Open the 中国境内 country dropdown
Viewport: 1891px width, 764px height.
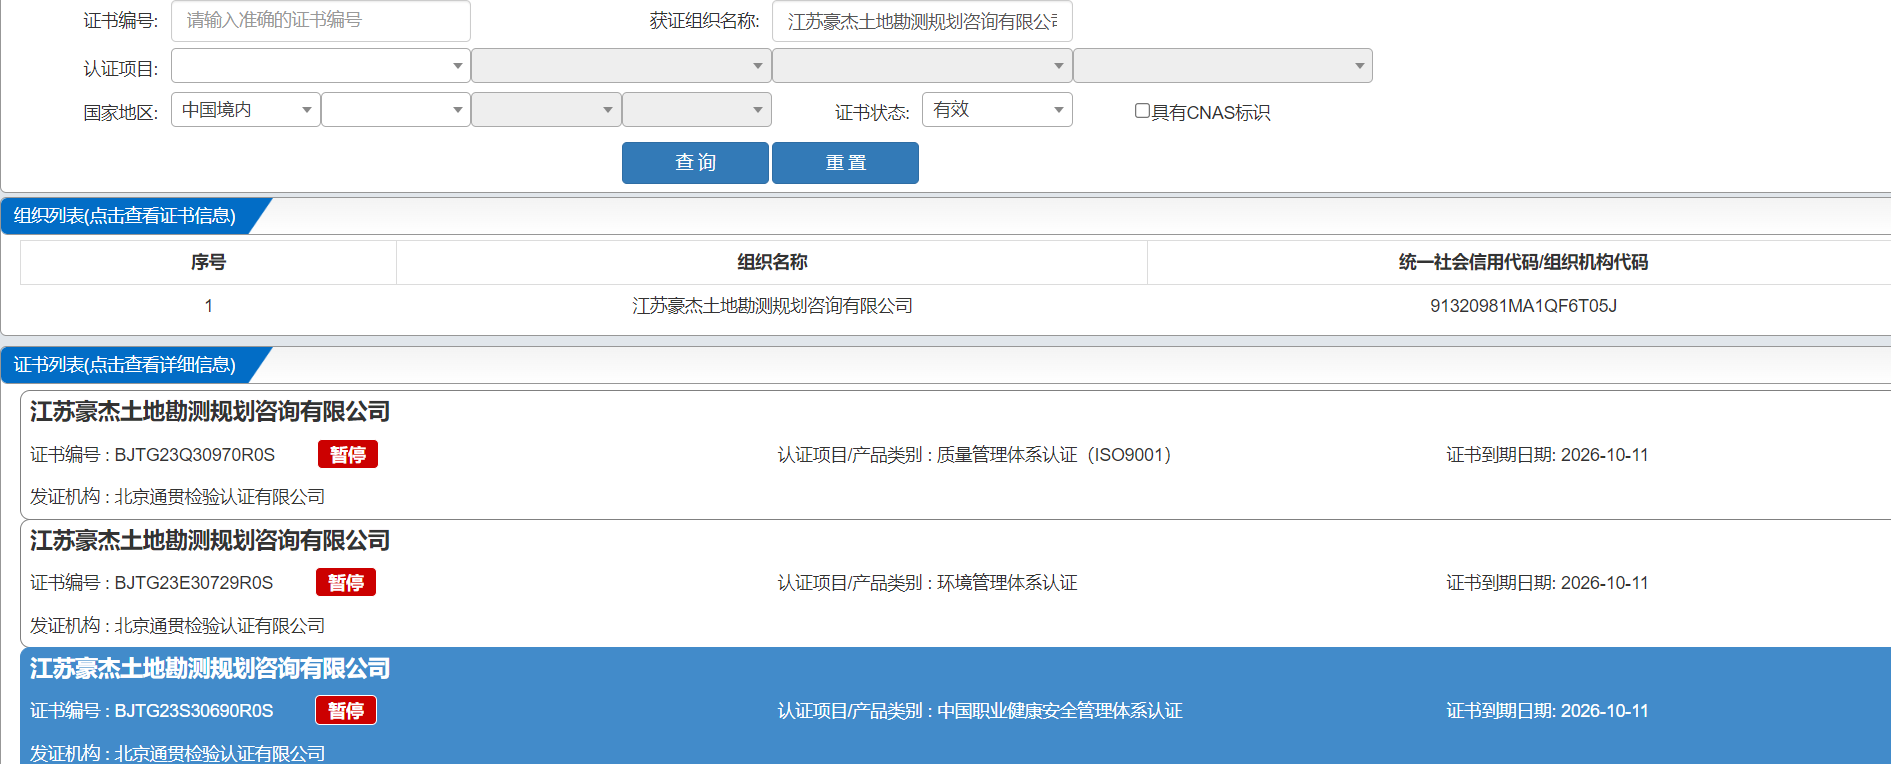coord(246,110)
